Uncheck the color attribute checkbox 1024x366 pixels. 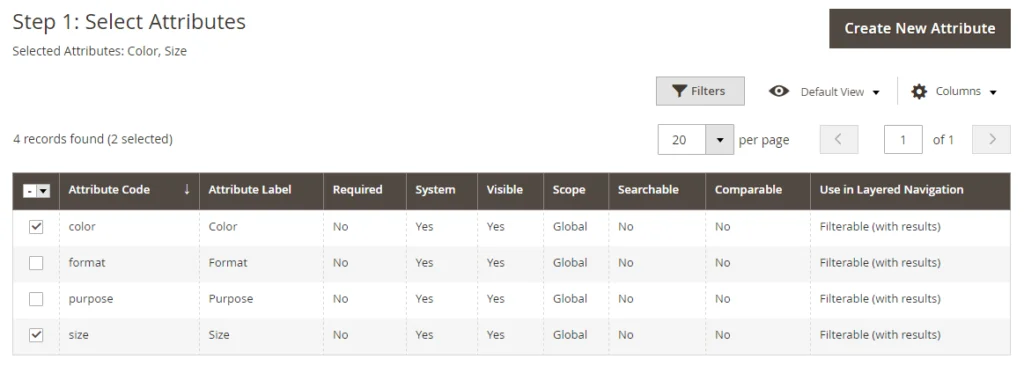tap(37, 227)
